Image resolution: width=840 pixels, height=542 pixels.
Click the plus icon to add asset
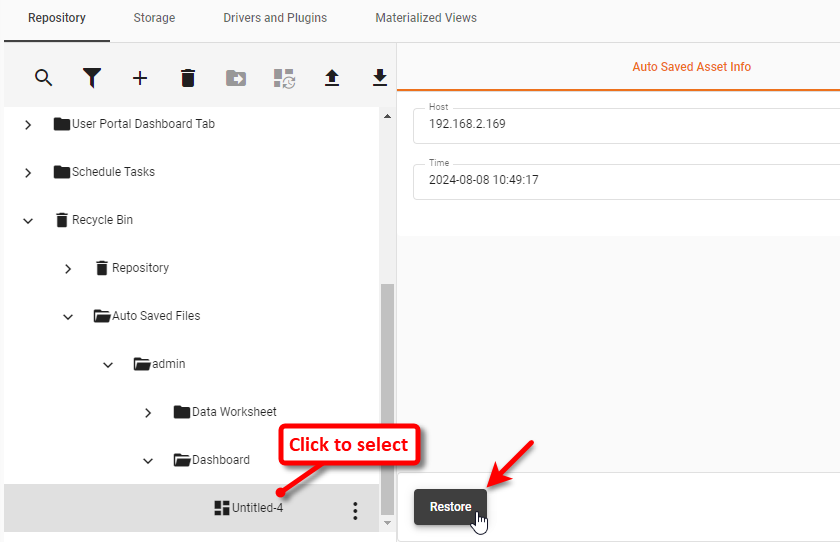pyautogui.click(x=140, y=78)
